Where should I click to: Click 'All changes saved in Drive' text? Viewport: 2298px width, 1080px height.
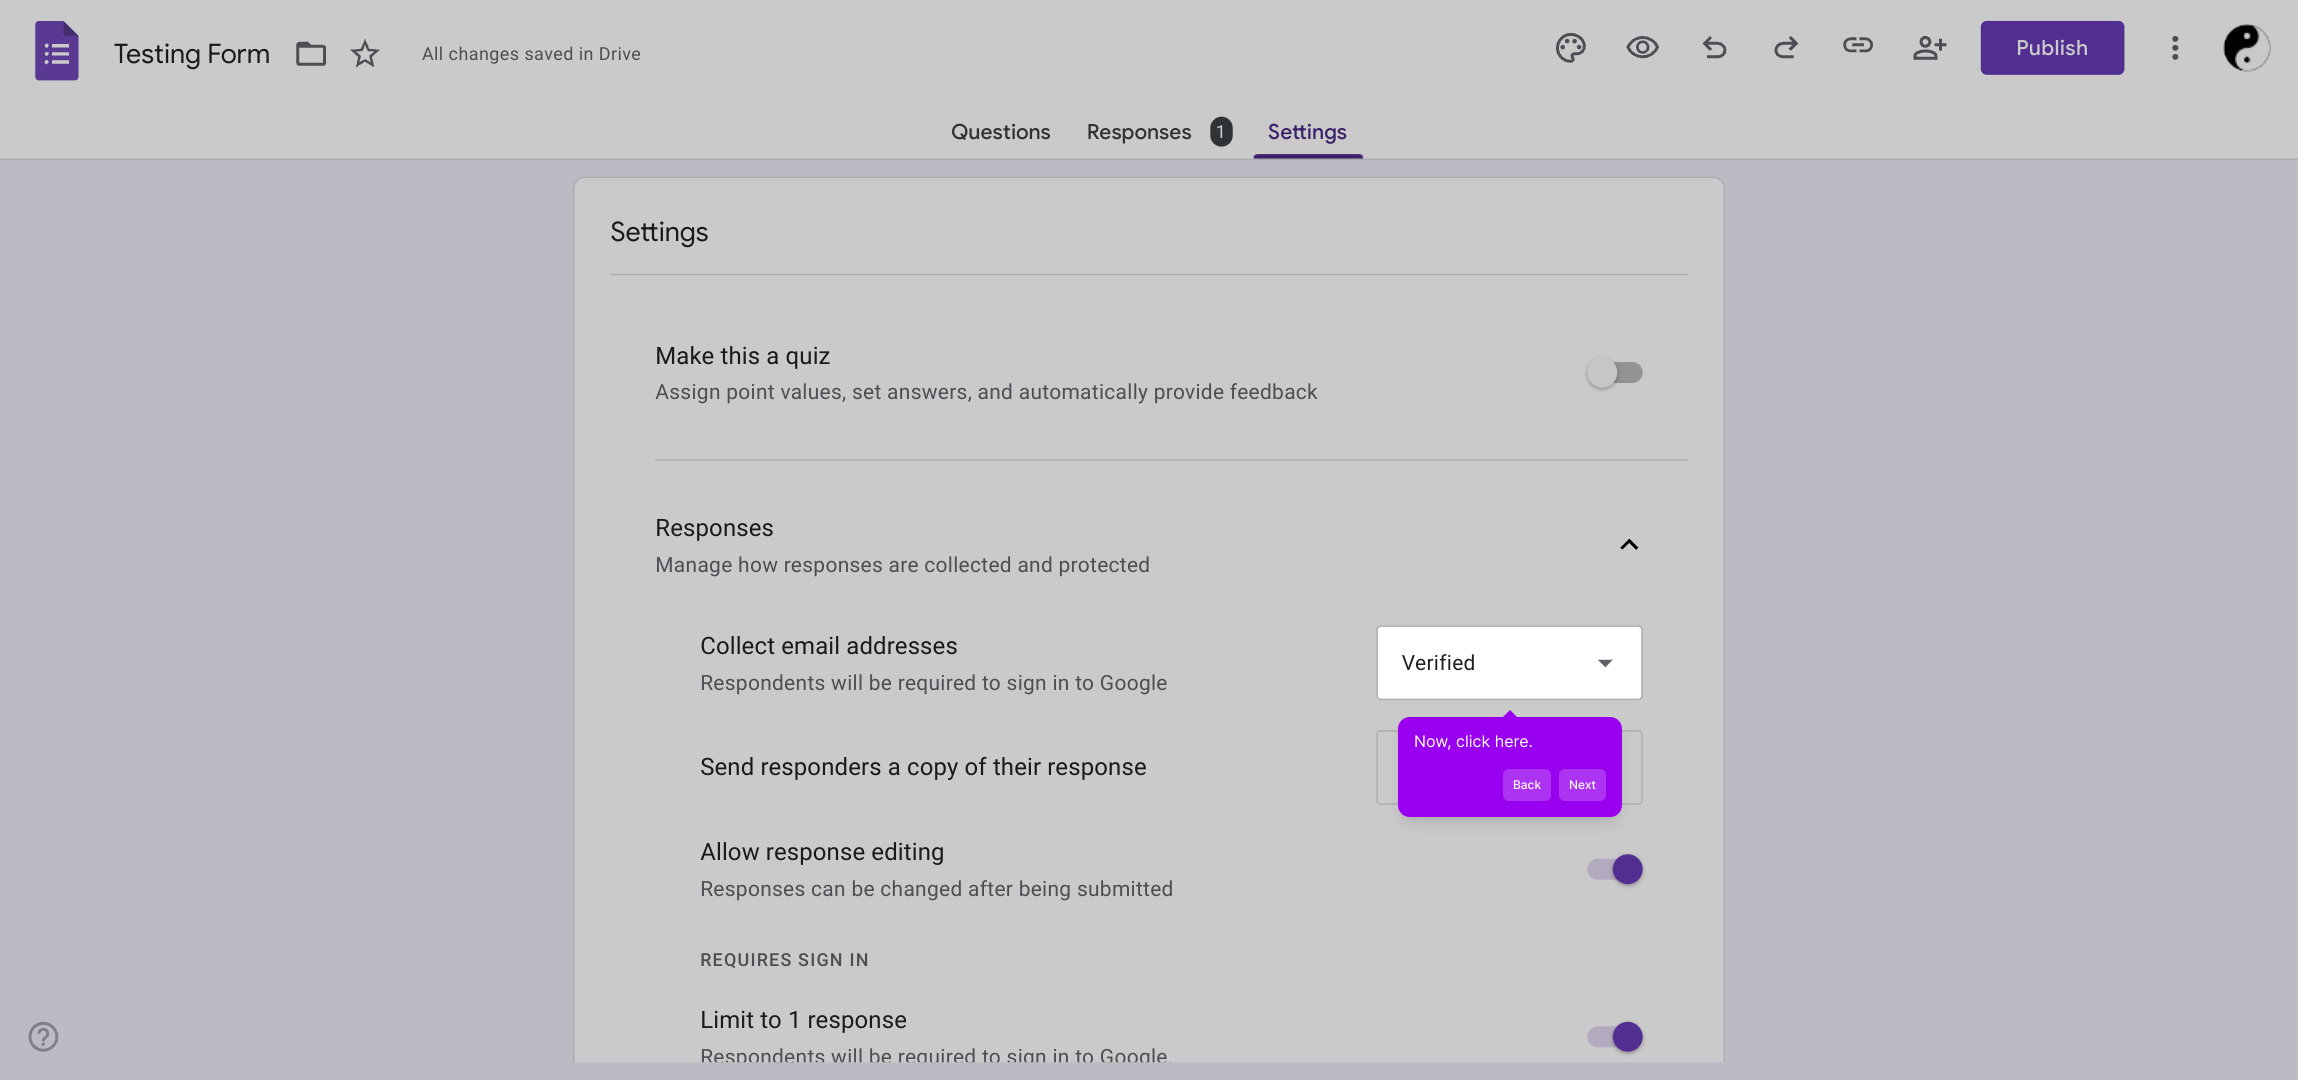(531, 54)
